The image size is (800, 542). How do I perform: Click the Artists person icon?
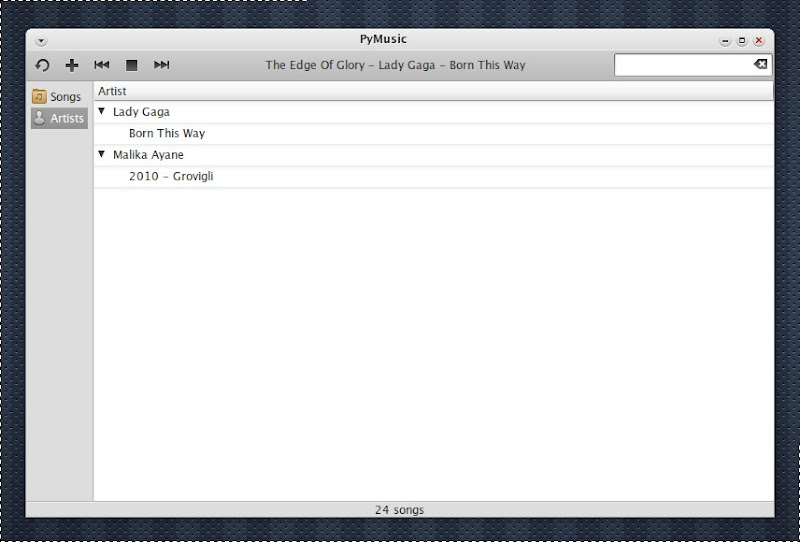pos(39,118)
